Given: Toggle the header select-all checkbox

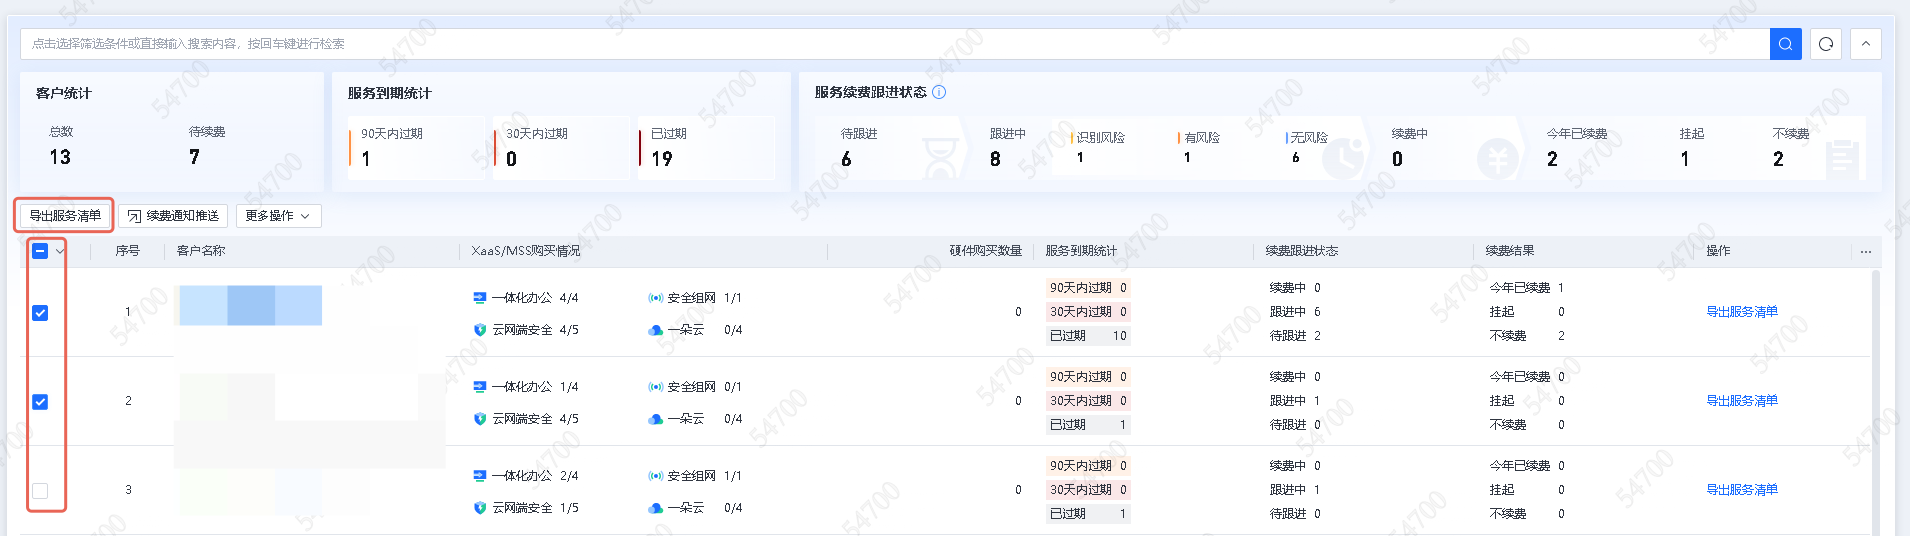Looking at the screenshot, I should [40, 251].
